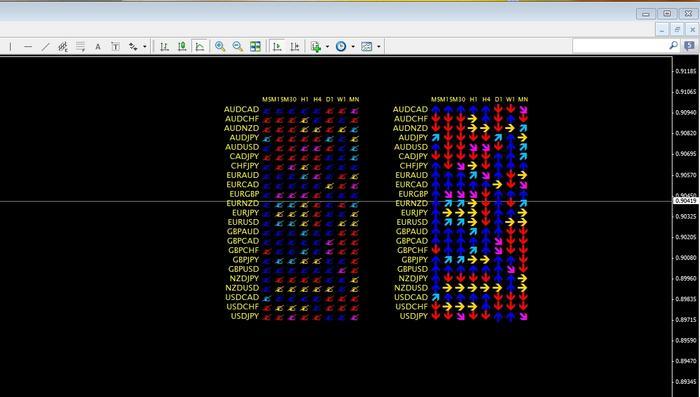The width and height of the screenshot is (700, 397).
Task: Click the magnifier search button
Action: 674,46
